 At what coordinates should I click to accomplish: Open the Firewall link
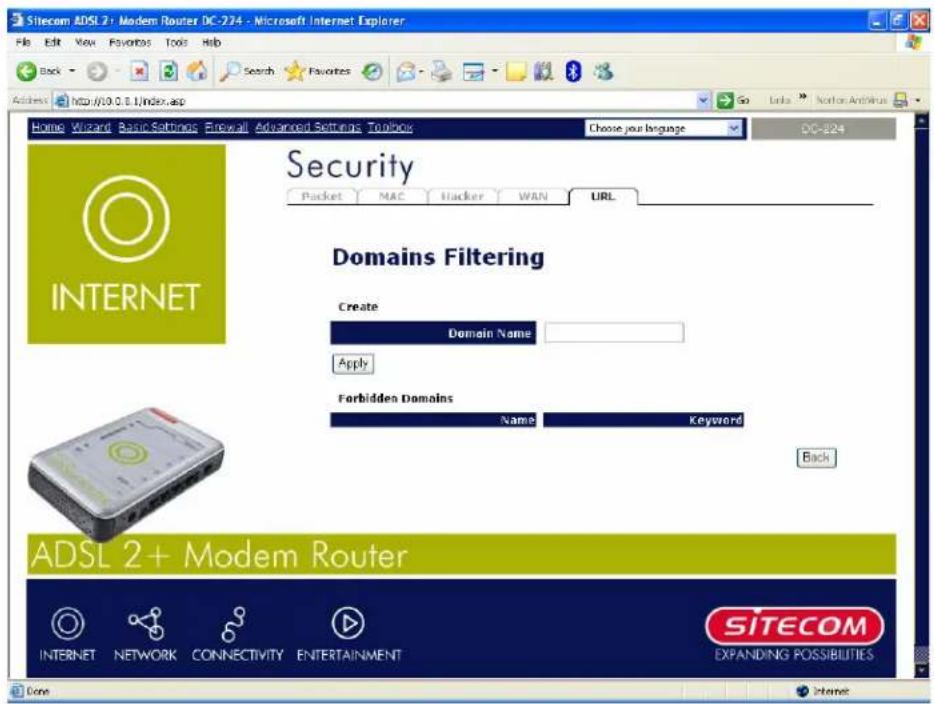226,127
